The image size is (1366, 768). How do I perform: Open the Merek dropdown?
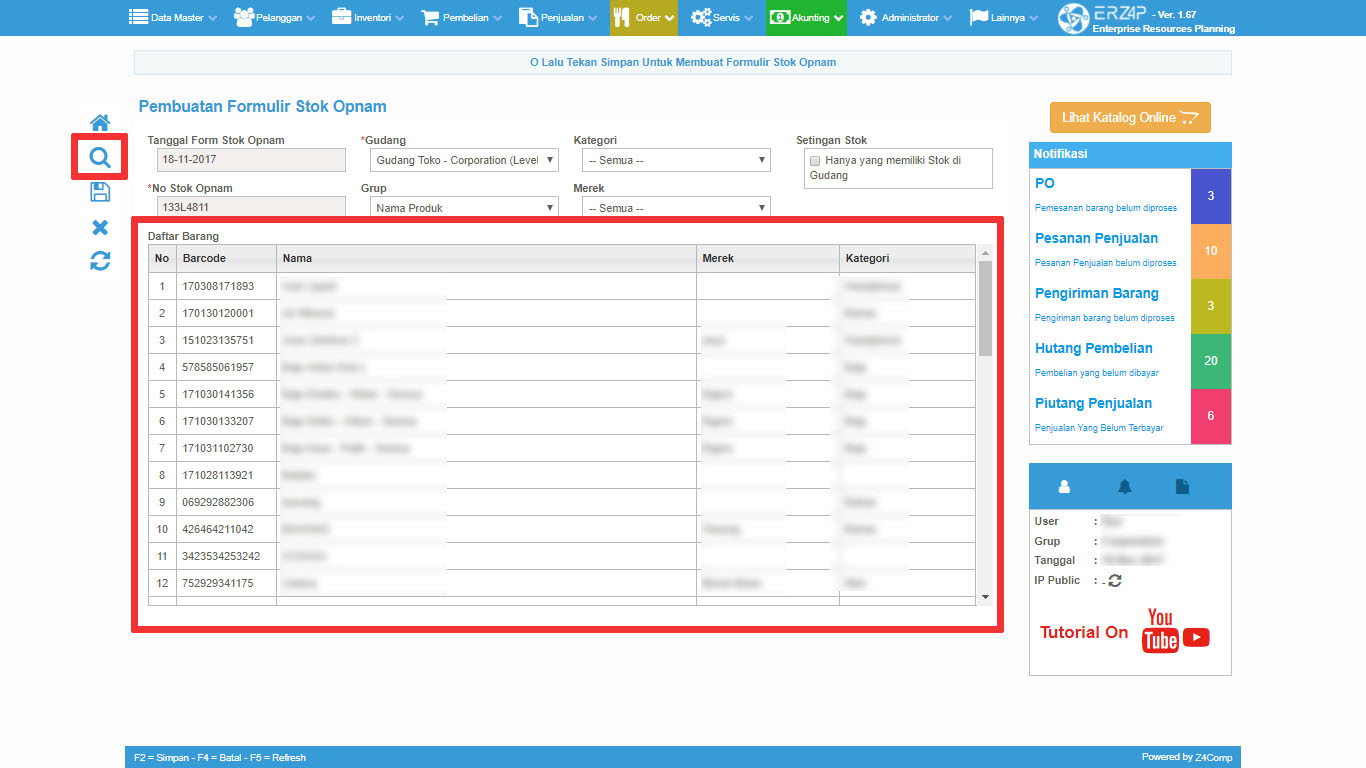click(676, 208)
